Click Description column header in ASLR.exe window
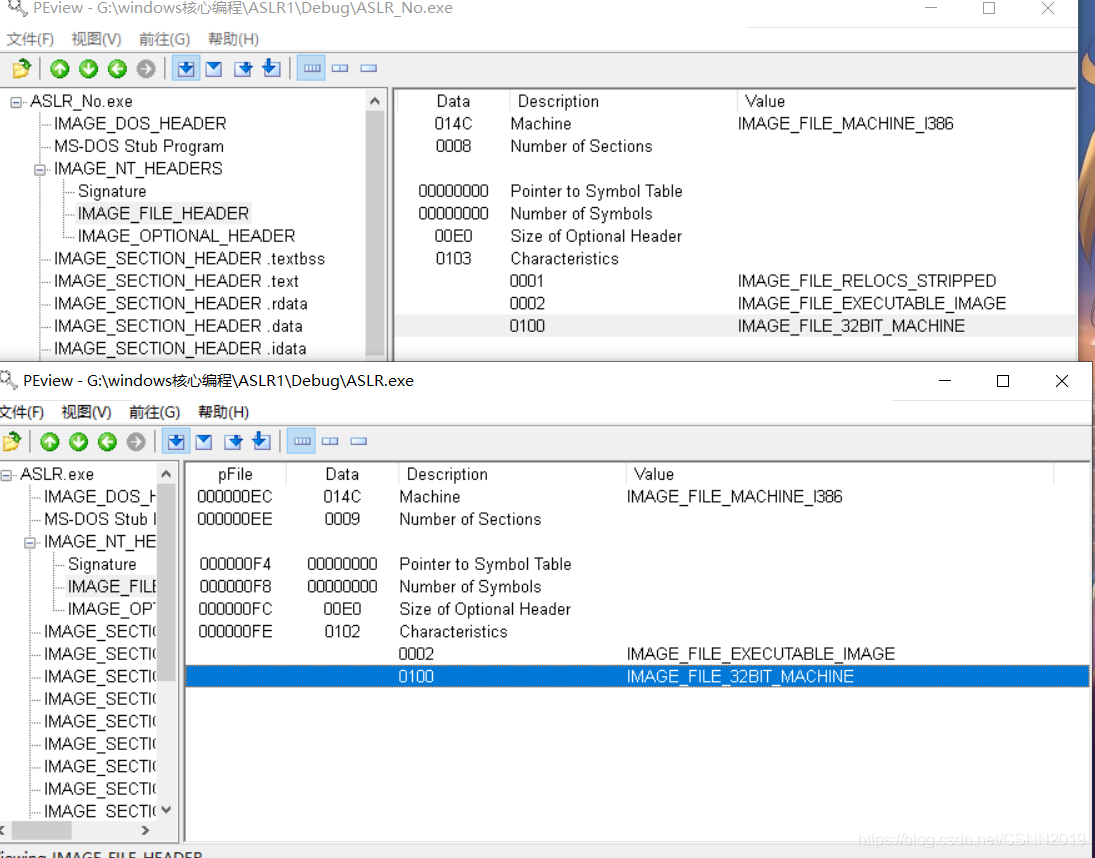Image resolution: width=1095 pixels, height=858 pixels. click(x=512, y=475)
